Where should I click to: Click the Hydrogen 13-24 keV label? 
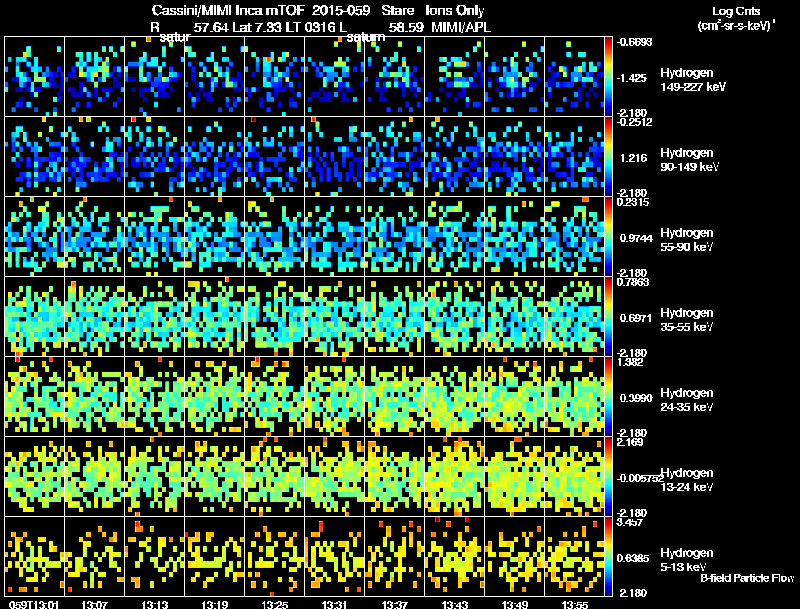(x=687, y=480)
